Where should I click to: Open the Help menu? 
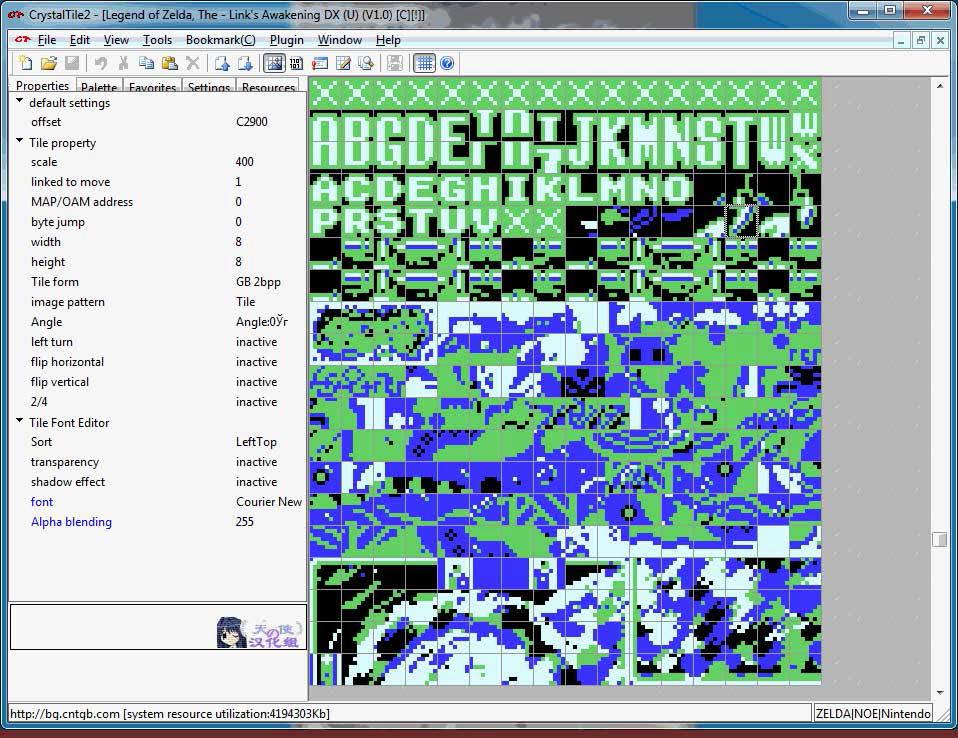click(388, 40)
